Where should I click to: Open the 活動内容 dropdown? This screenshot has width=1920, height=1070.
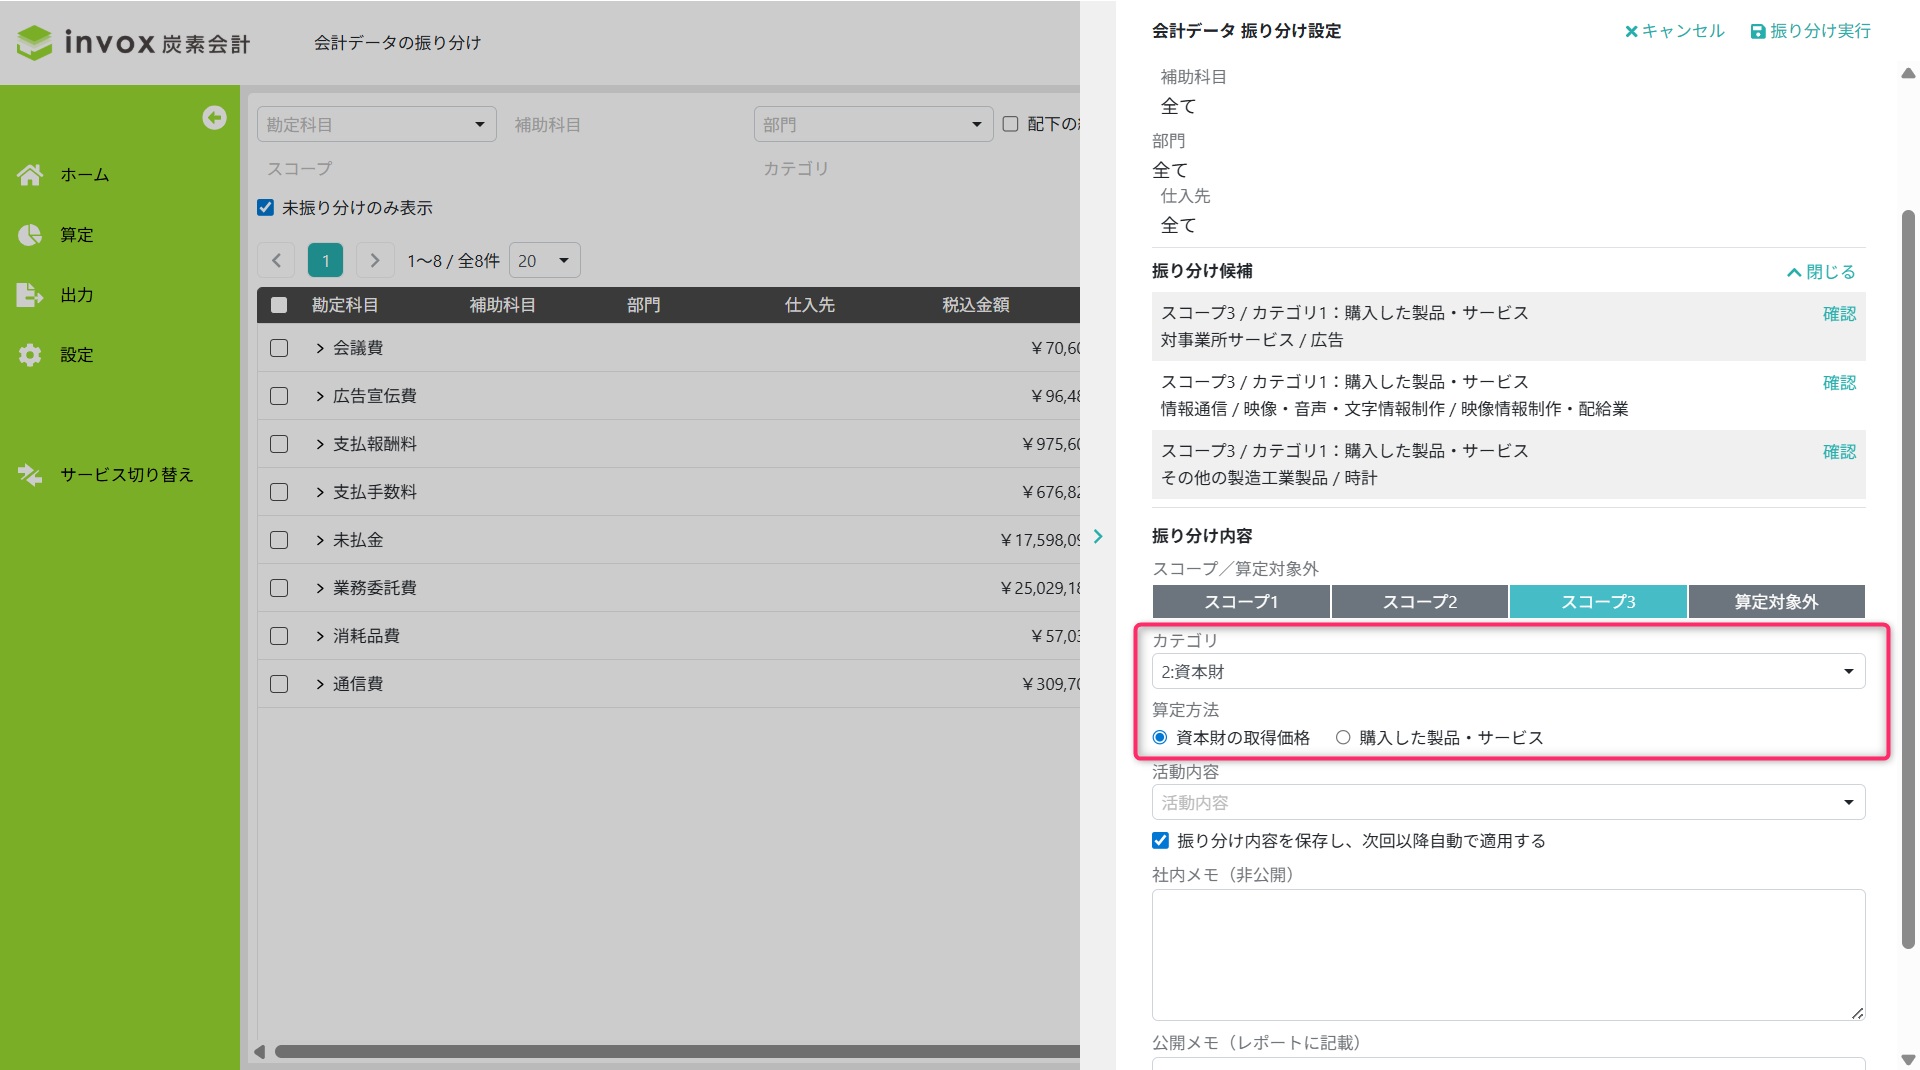tap(1508, 803)
